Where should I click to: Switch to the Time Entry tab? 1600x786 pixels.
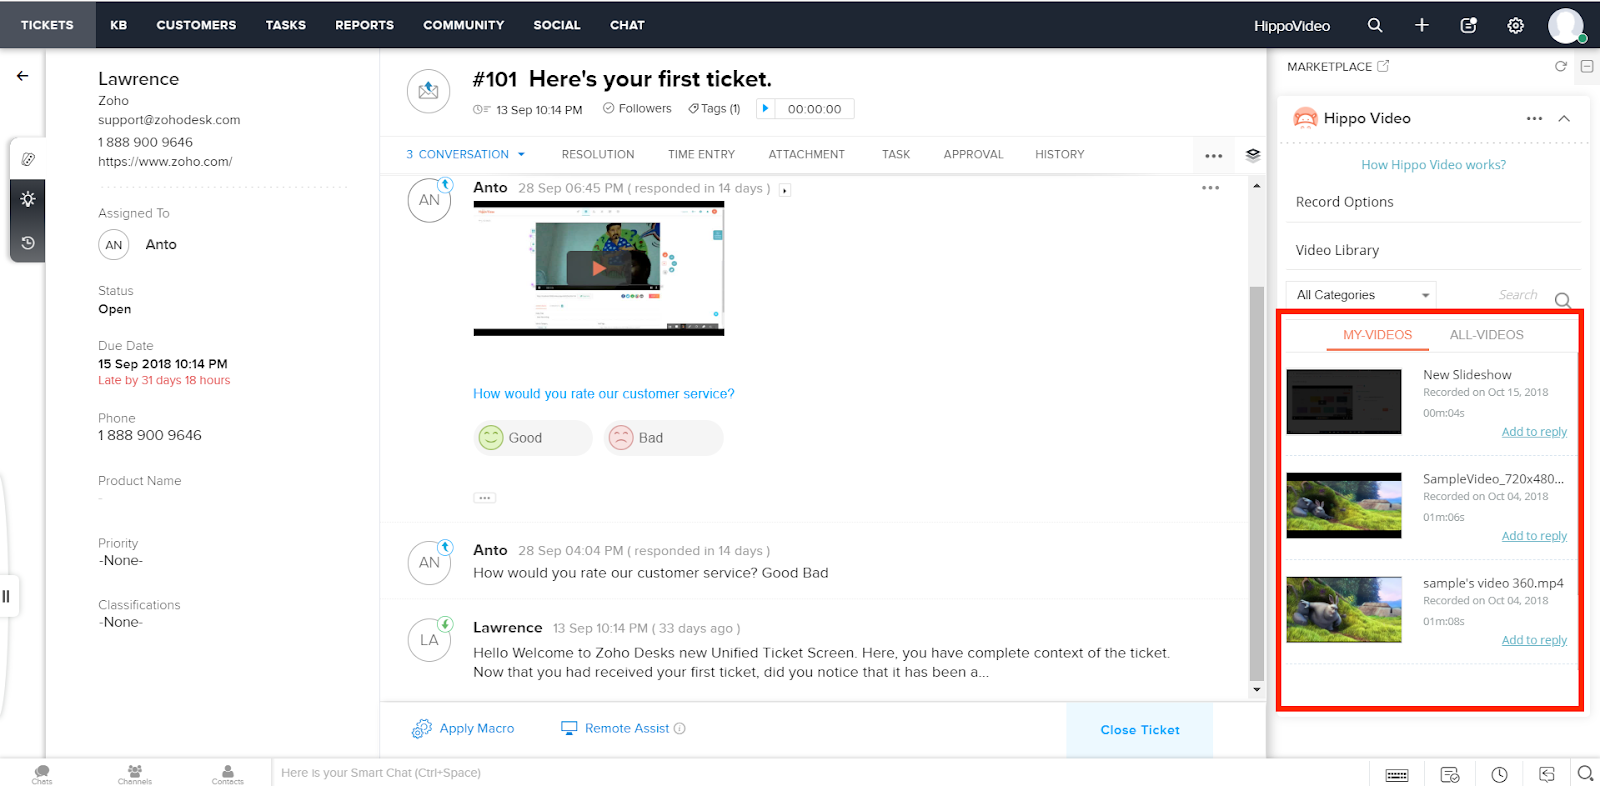[x=701, y=154]
